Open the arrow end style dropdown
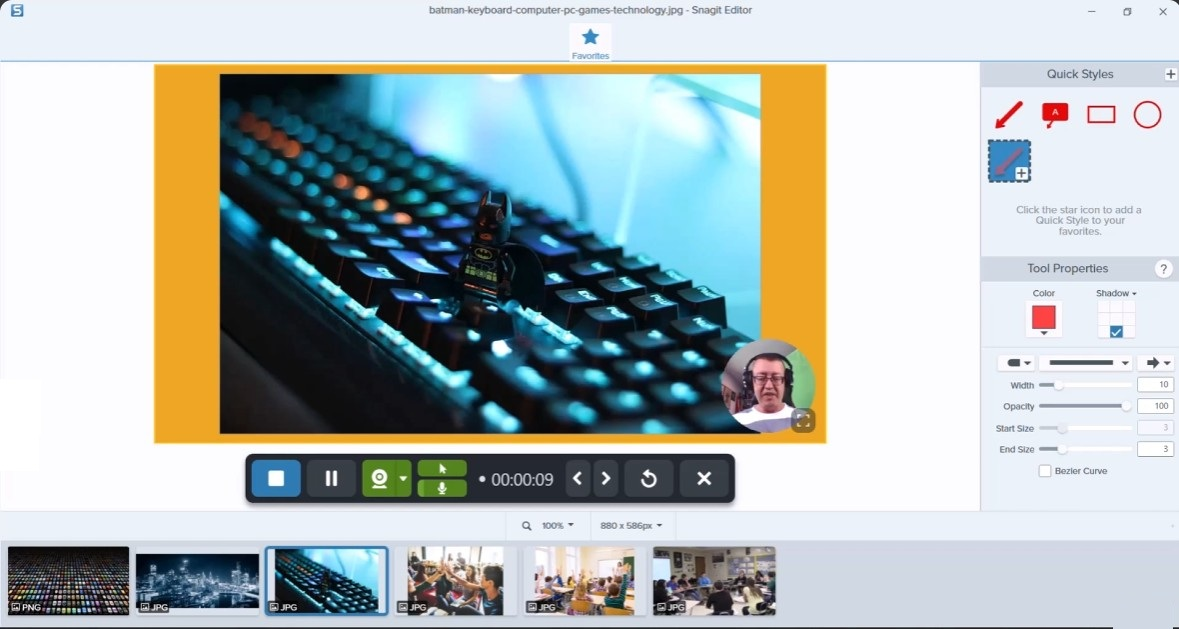 pyautogui.click(x=1156, y=363)
